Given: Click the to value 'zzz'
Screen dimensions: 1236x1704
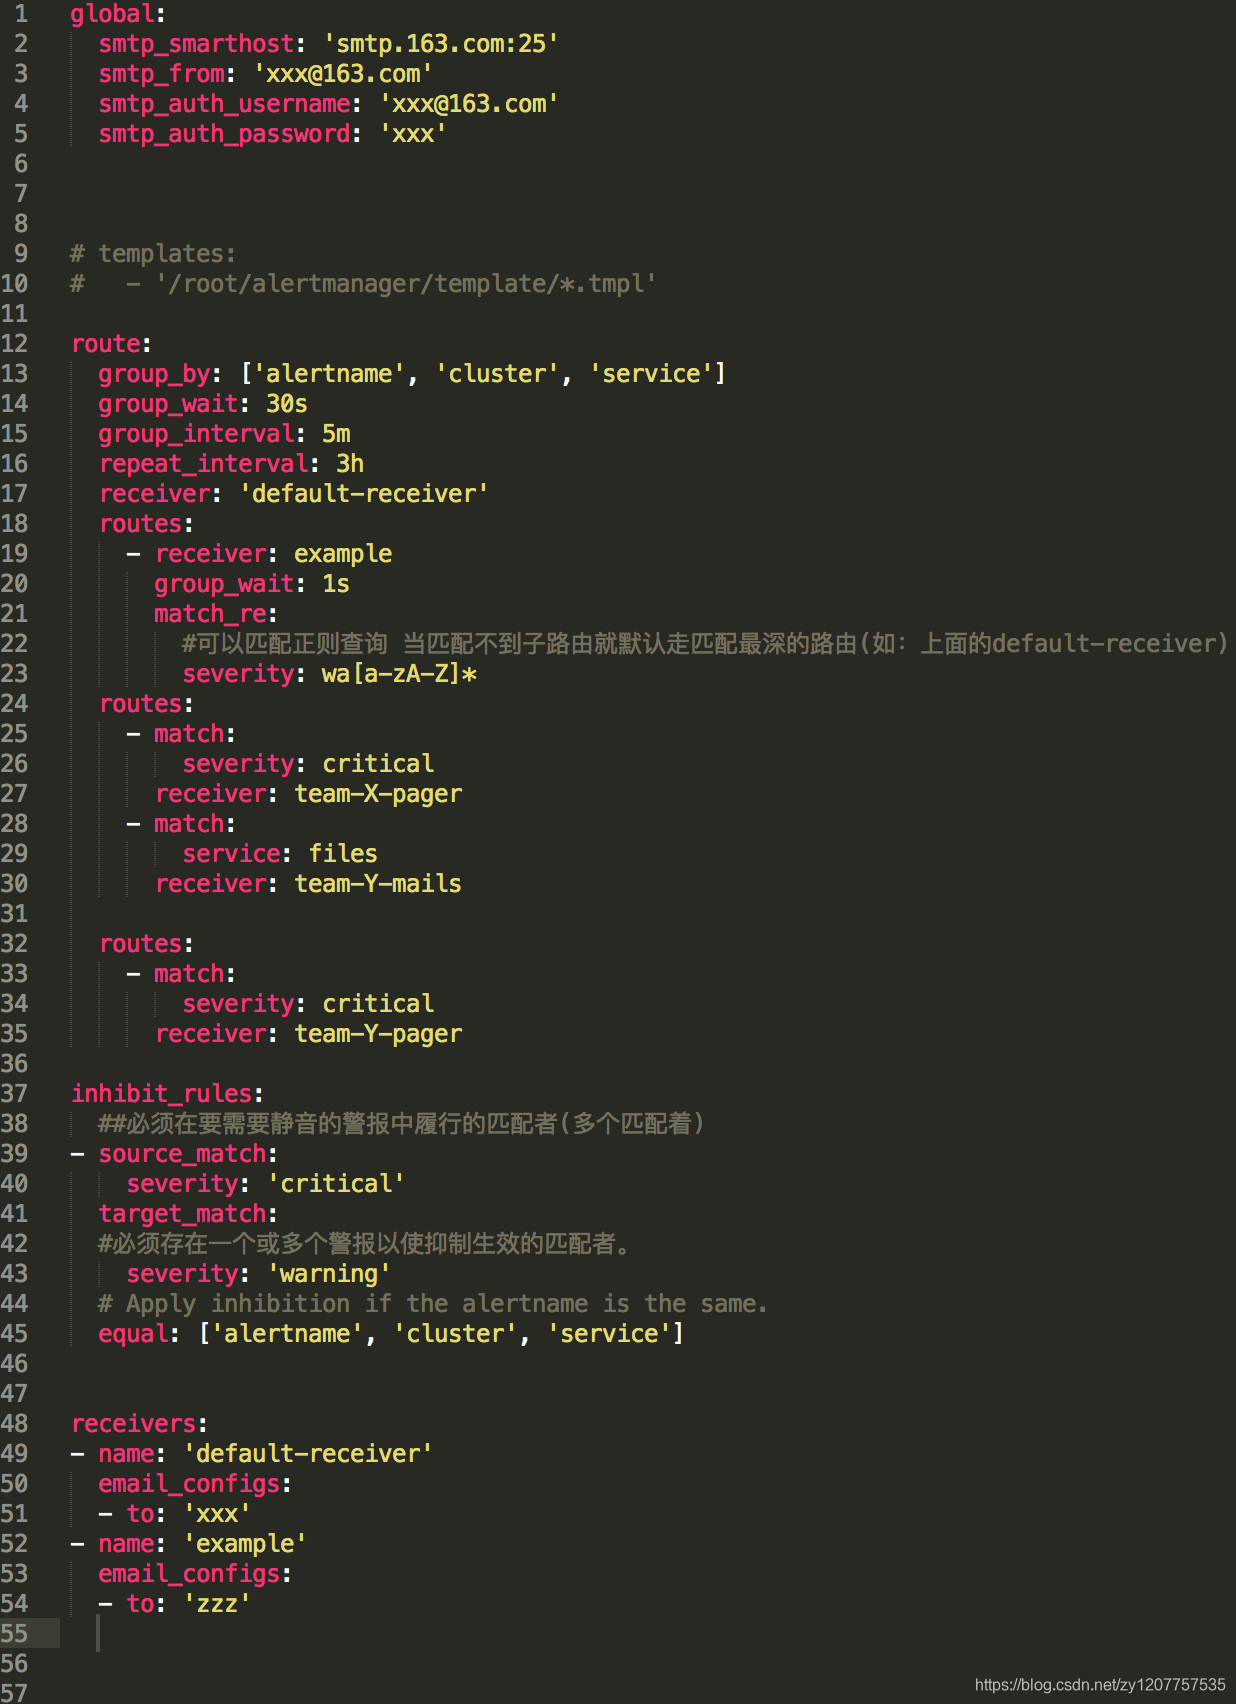Looking at the screenshot, I should [x=217, y=1604].
